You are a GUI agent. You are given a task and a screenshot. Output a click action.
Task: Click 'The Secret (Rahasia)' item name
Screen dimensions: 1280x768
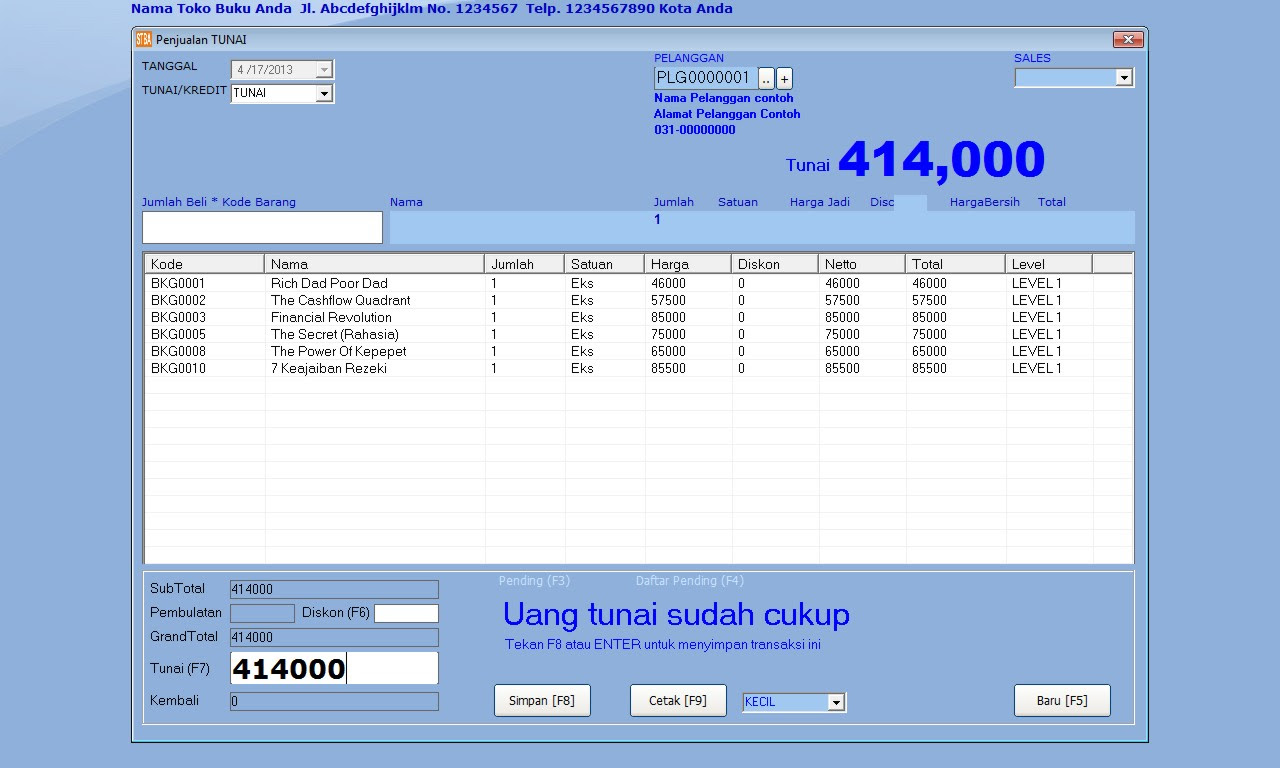(335, 335)
